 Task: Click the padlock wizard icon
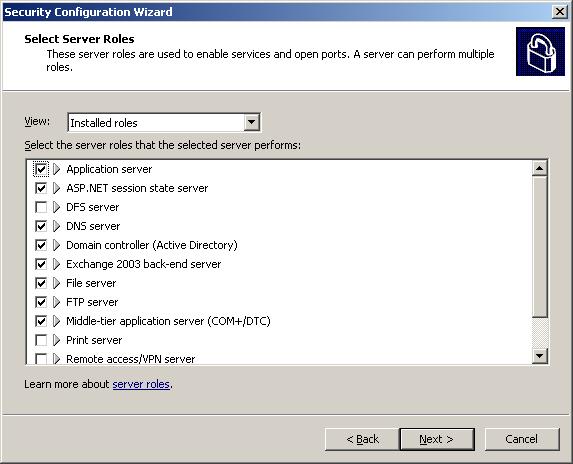(540, 52)
